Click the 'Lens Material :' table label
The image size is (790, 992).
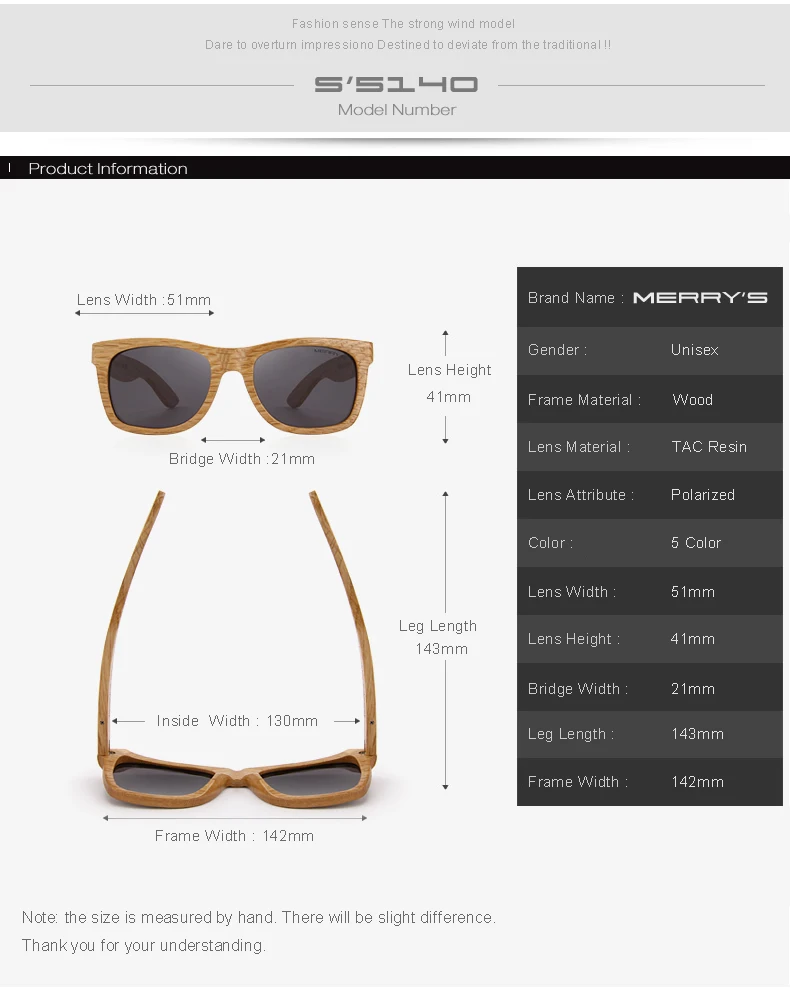pos(579,447)
